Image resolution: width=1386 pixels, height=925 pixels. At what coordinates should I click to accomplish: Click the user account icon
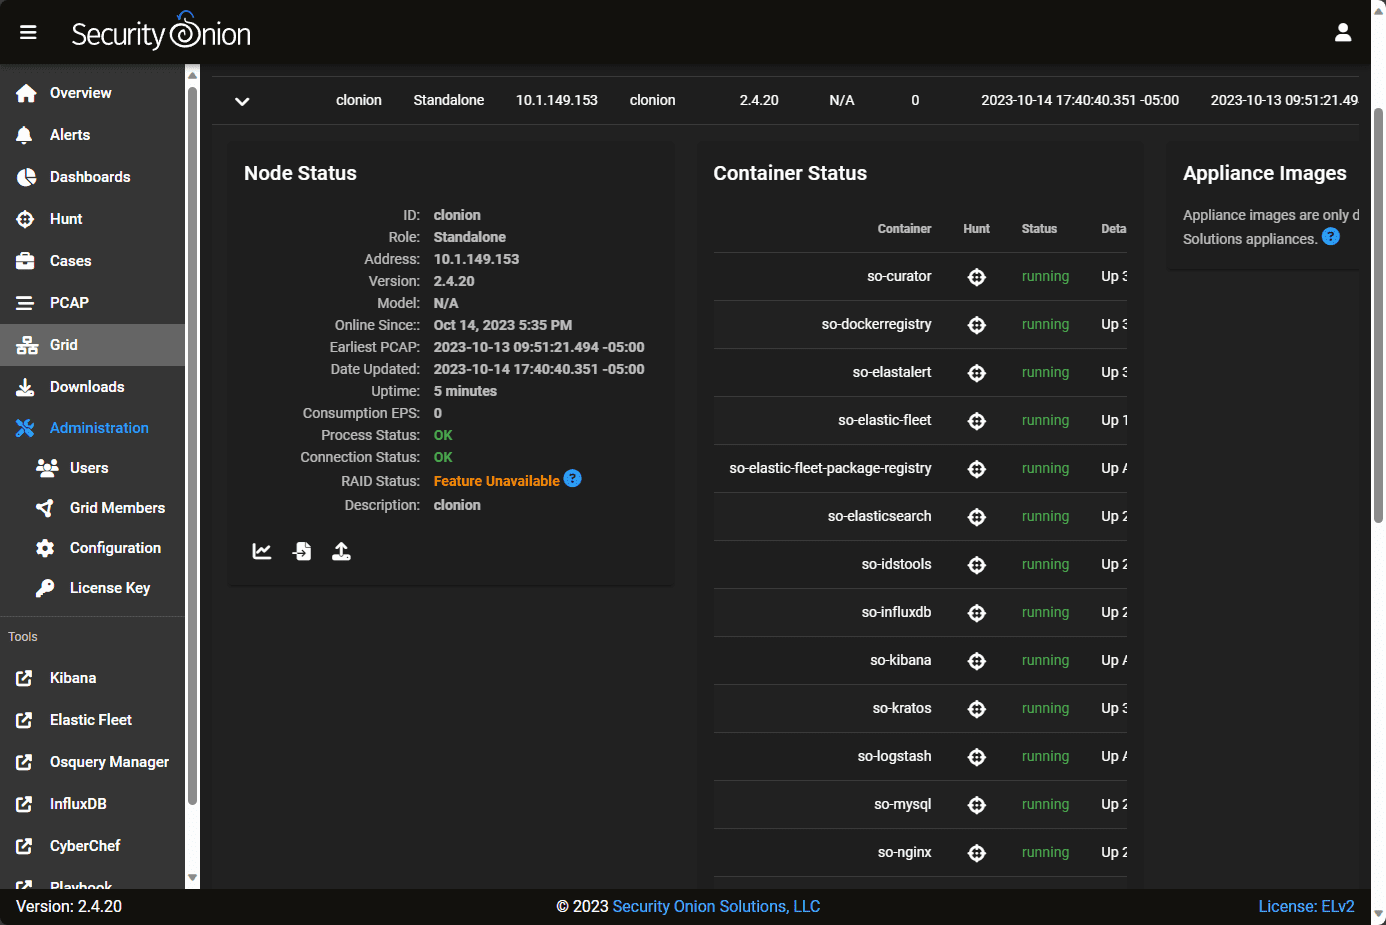(x=1342, y=33)
